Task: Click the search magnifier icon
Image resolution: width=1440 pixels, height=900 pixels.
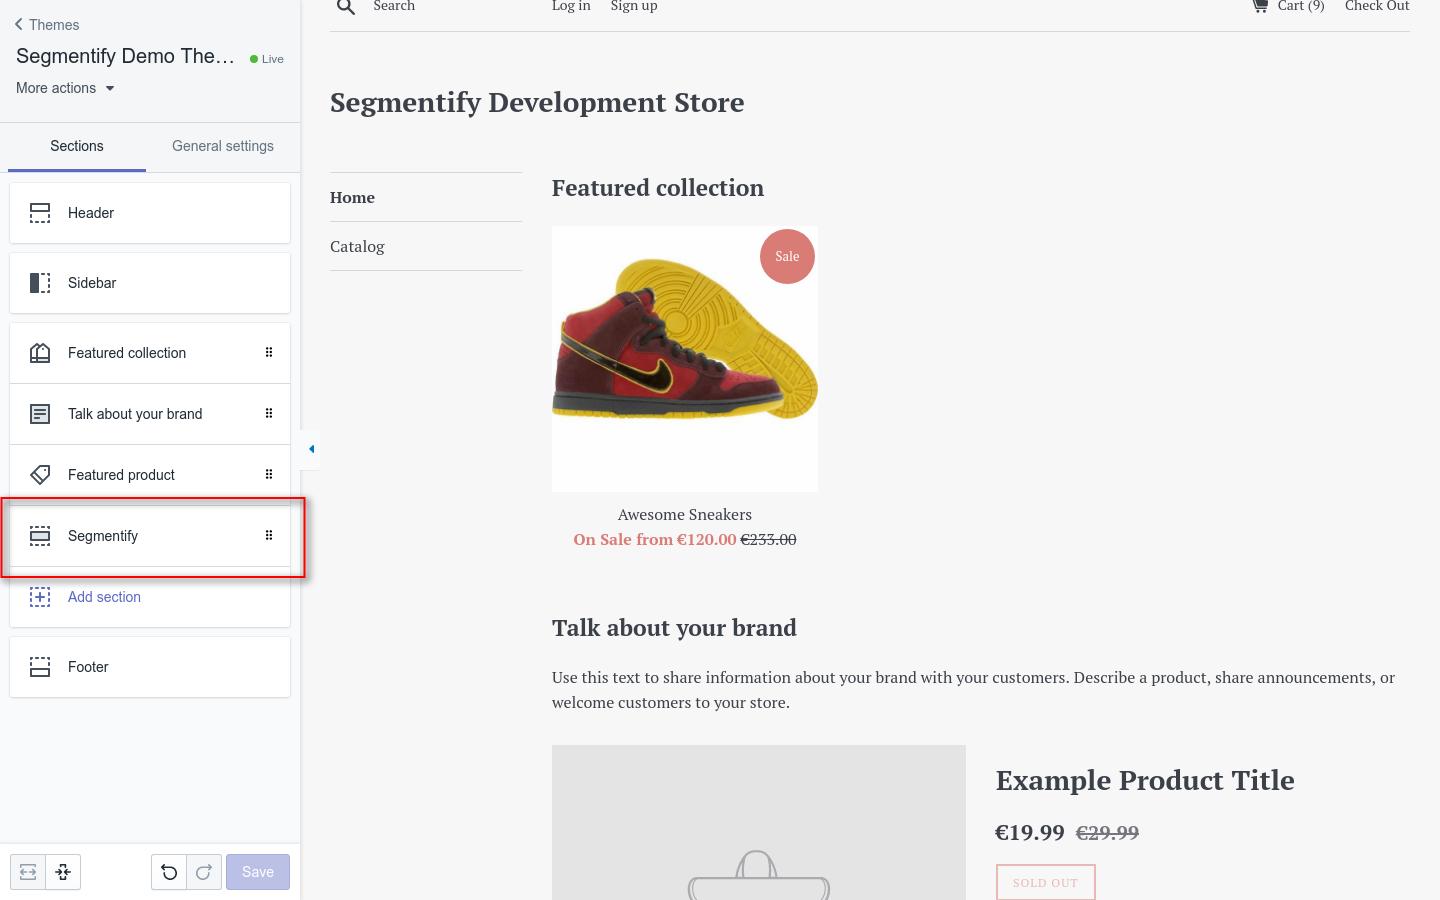Action: [346, 7]
